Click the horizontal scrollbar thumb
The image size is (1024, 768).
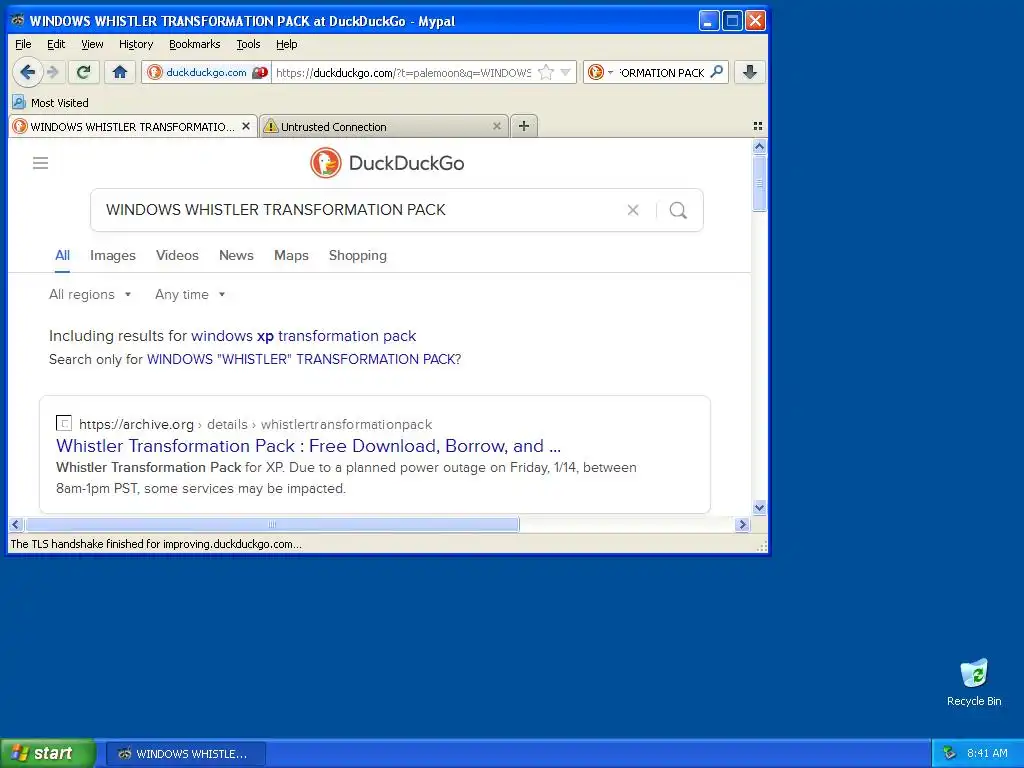click(x=272, y=524)
